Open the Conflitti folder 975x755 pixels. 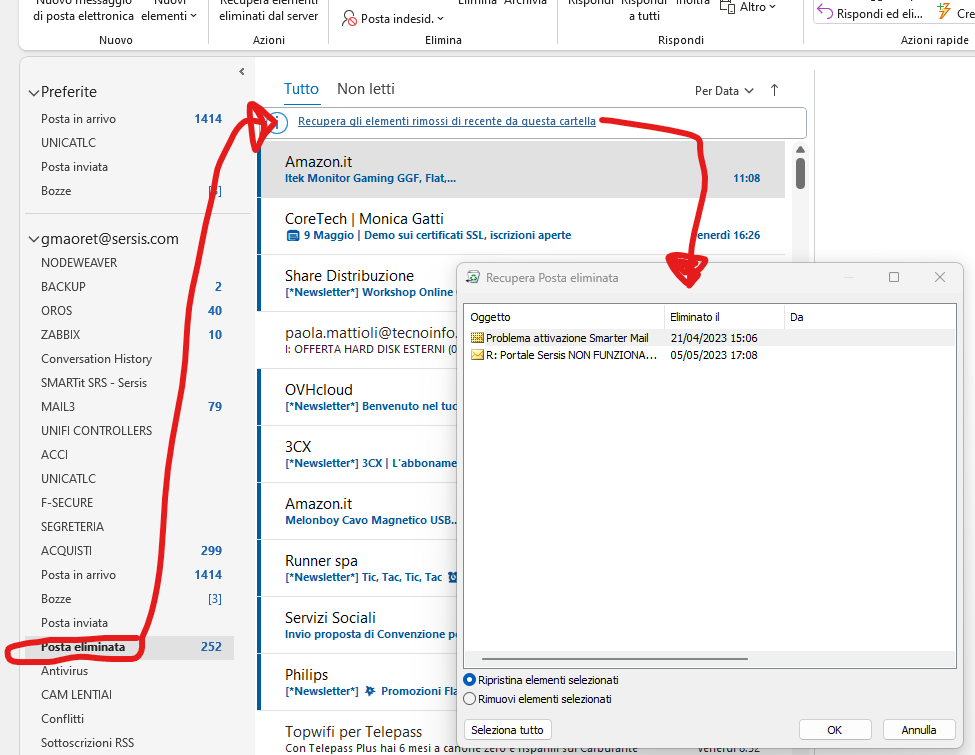point(130,718)
